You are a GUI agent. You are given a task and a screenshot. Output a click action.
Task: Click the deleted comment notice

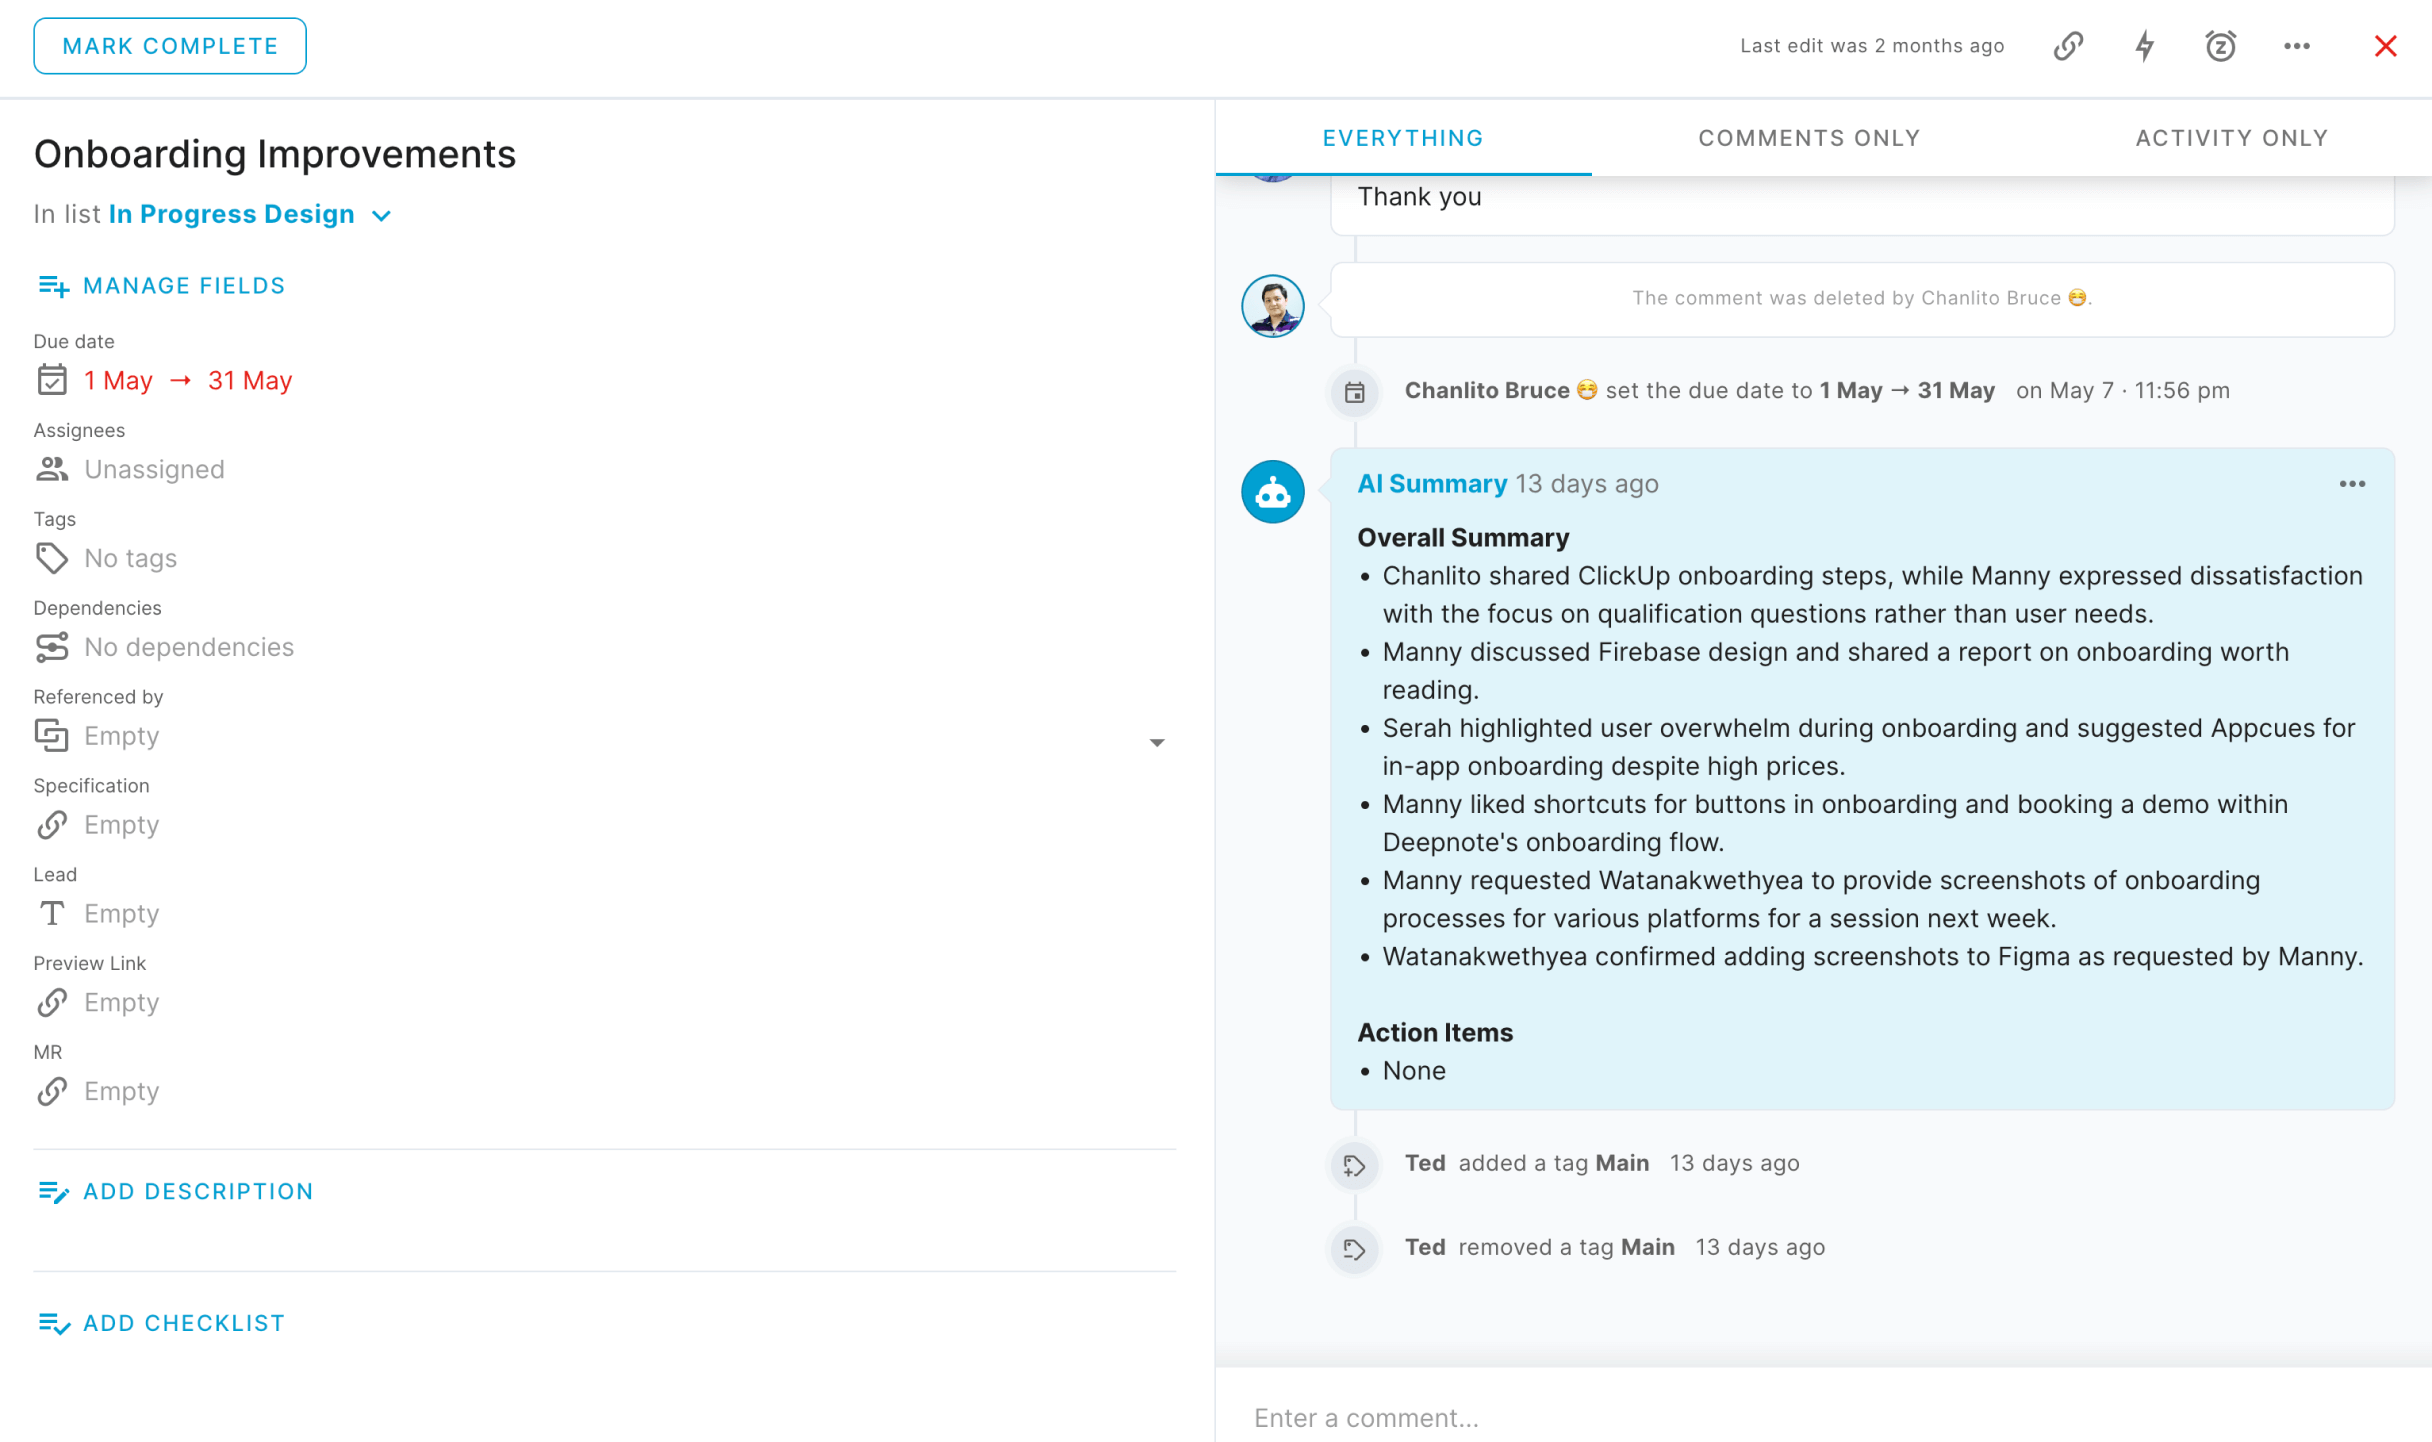tap(1862, 299)
